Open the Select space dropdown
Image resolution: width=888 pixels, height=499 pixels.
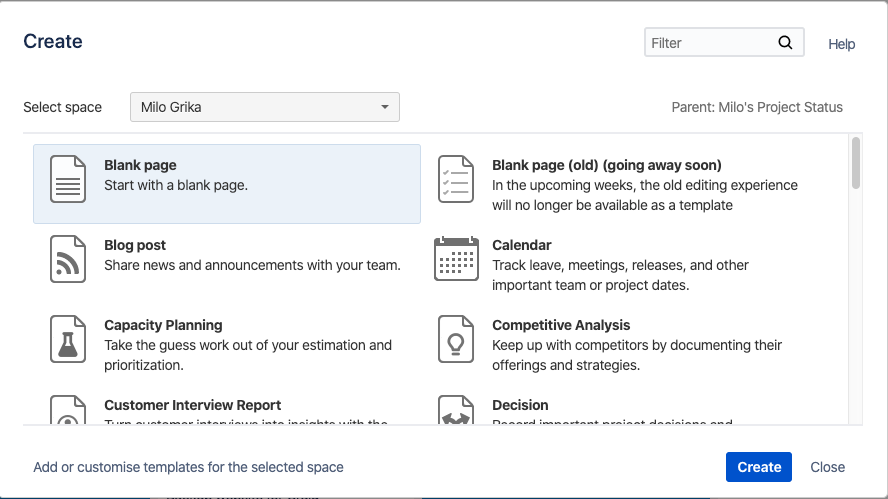pyautogui.click(x=264, y=107)
